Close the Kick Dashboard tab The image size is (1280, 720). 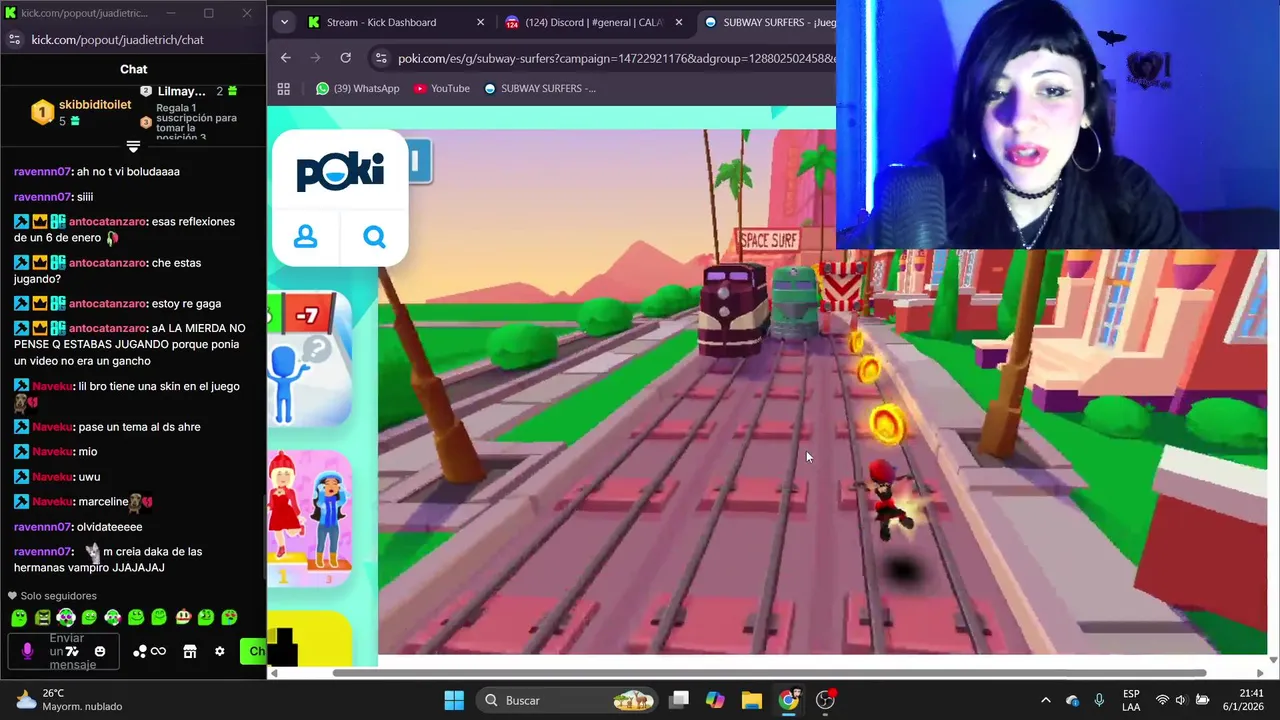coord(480,22)
